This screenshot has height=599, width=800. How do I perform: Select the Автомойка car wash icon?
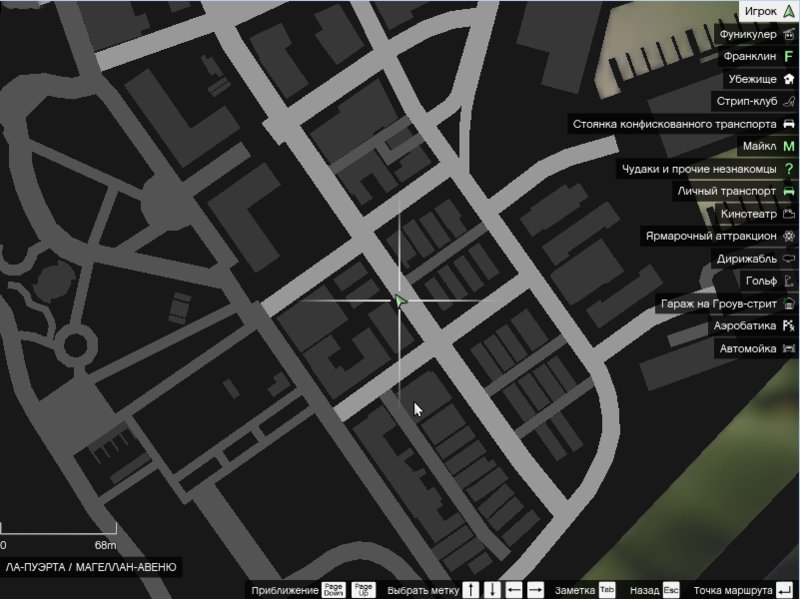789,348
